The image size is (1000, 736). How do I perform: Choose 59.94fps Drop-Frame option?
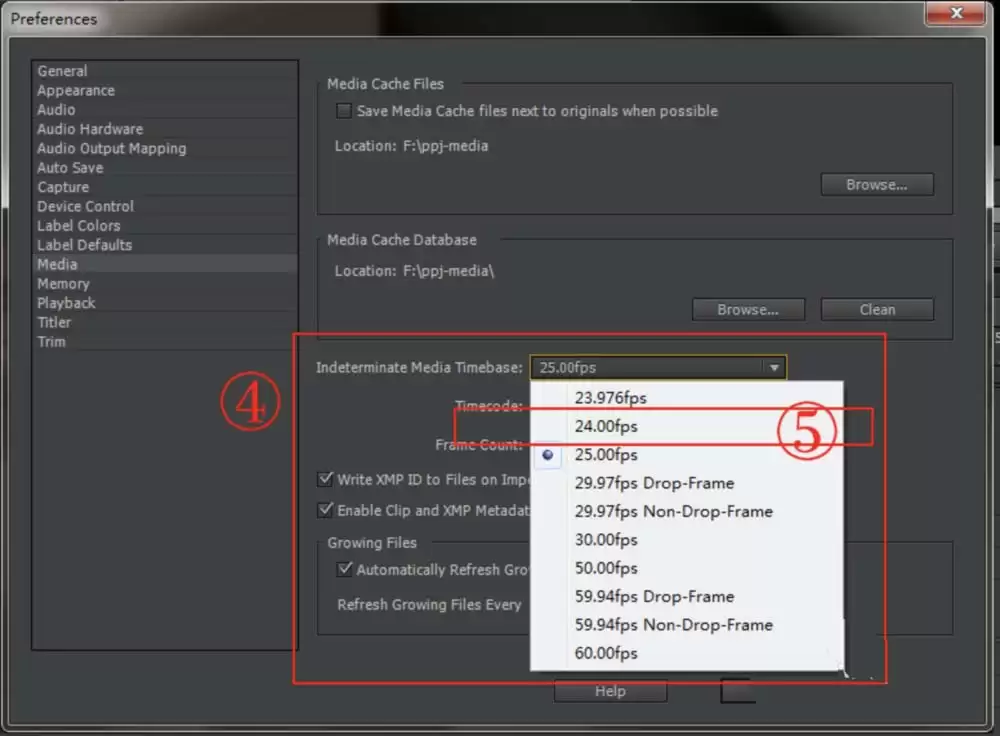click(x=687, y=596)
